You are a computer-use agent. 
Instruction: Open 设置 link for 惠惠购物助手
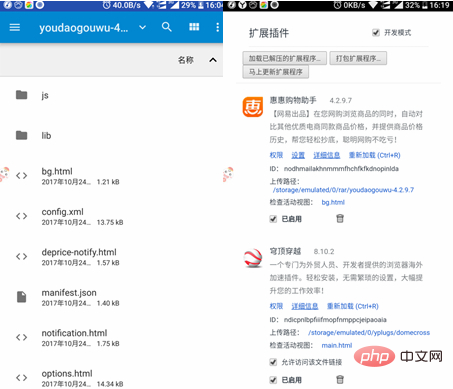tap(298, 155)
